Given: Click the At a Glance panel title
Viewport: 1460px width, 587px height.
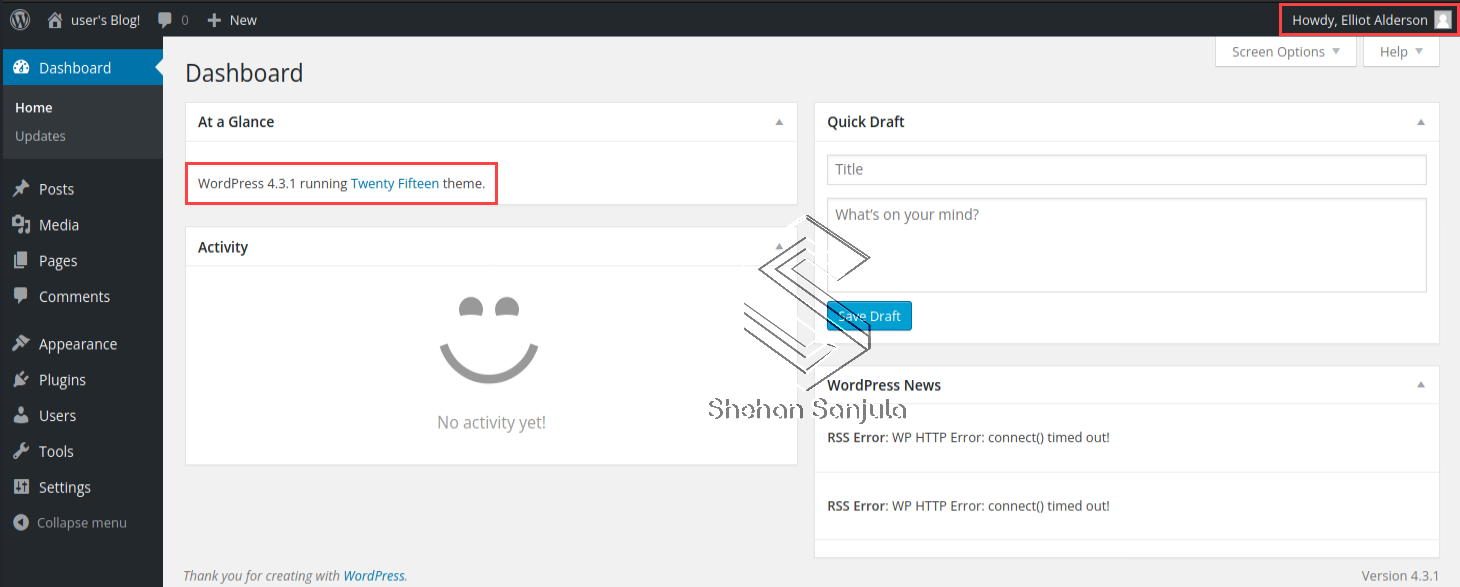Looking at the screenshot, I should click(x=236, y=122).
